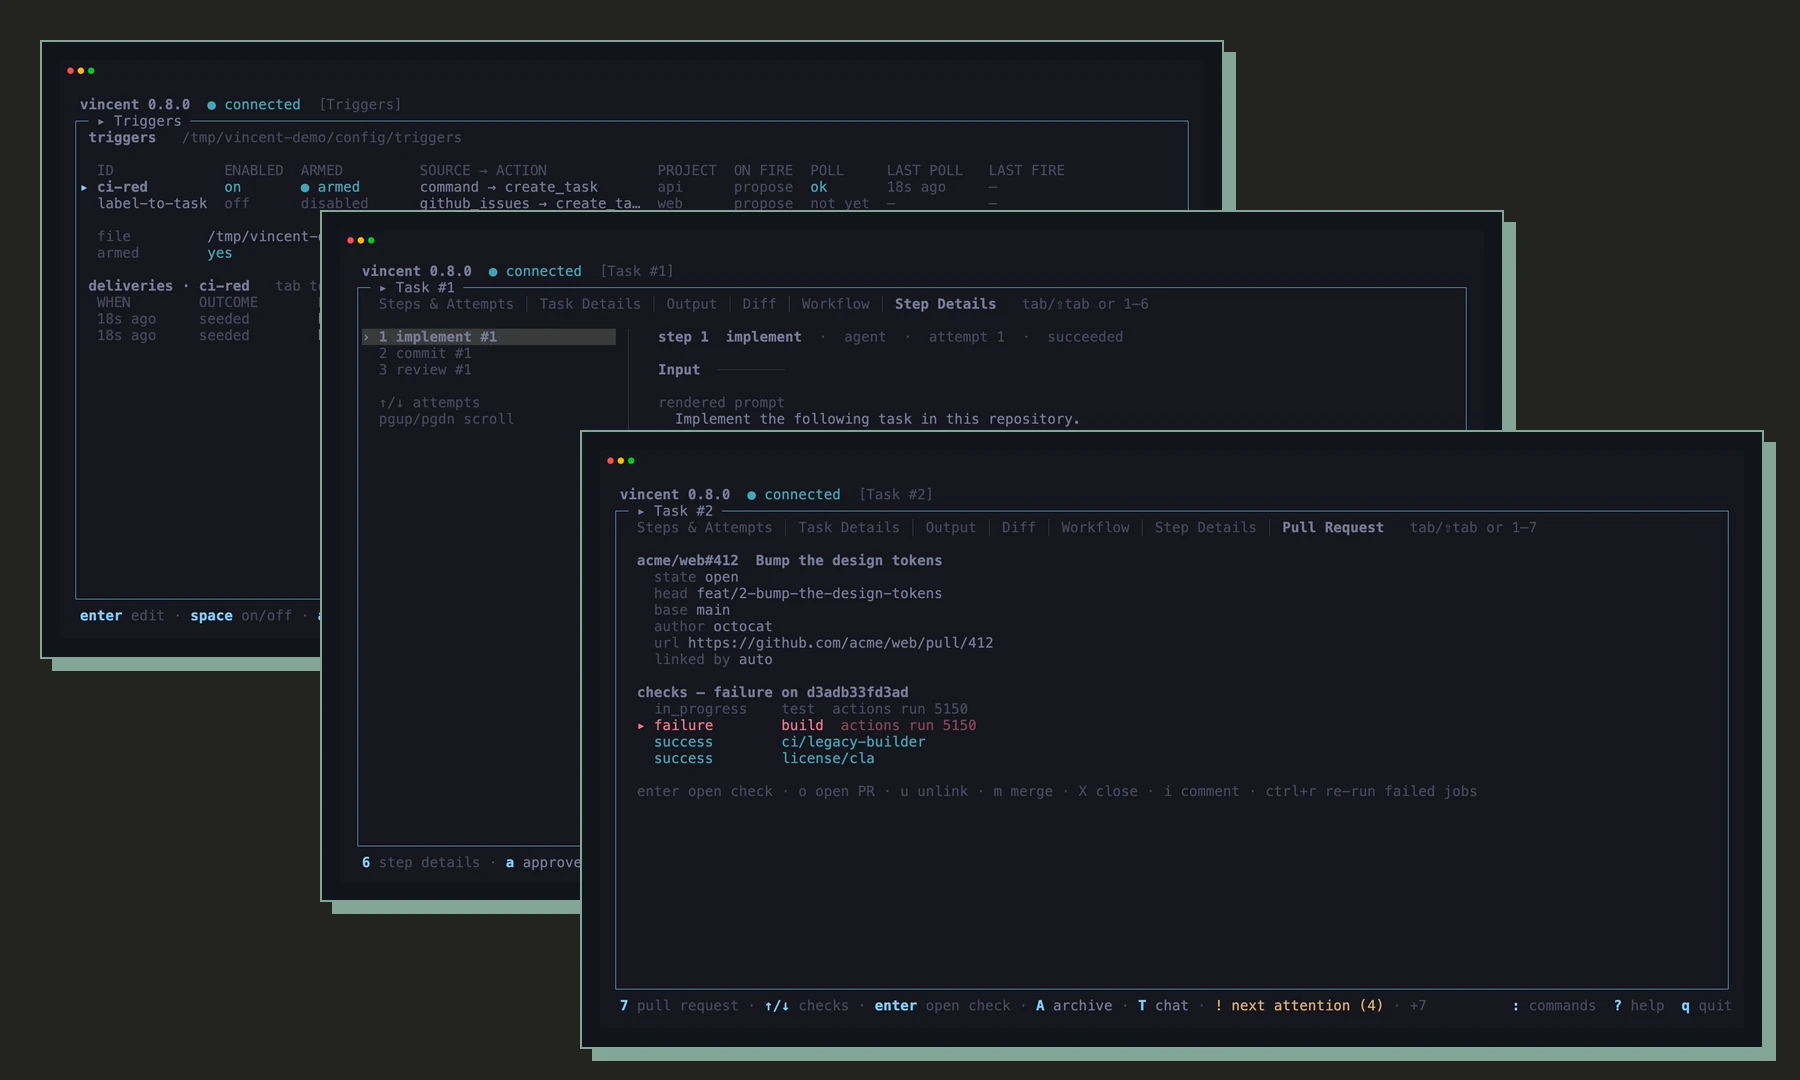Select step '3 review #1' in Task #1

click(x=425, y=370)
